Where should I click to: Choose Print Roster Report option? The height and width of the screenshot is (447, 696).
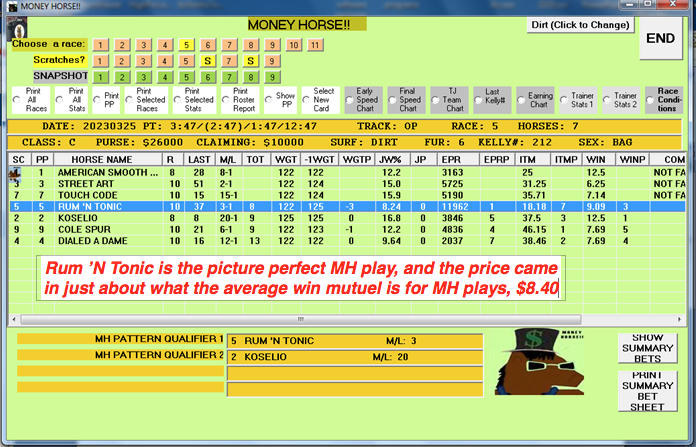coord(225,99)
